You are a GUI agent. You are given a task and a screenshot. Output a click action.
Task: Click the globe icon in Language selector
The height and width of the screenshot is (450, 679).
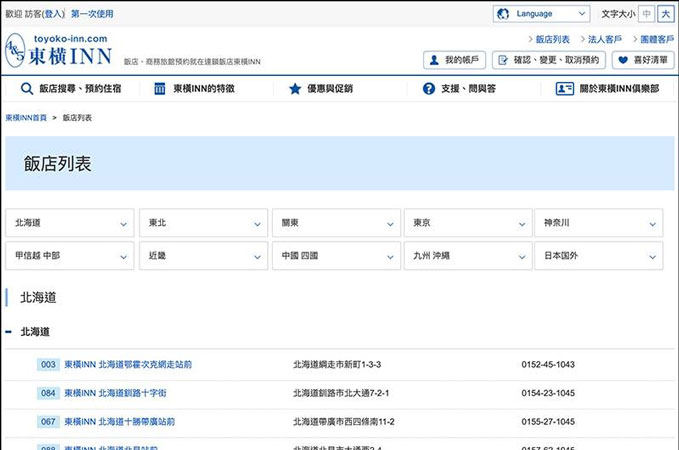[503, 14]
